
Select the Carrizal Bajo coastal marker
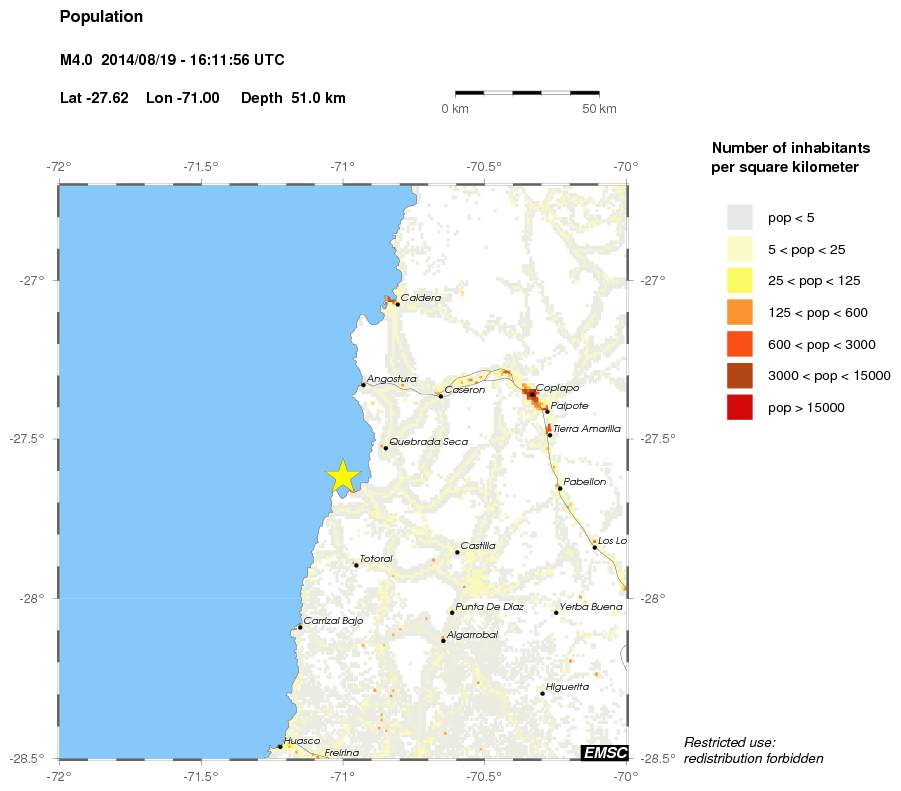(300, 627)
